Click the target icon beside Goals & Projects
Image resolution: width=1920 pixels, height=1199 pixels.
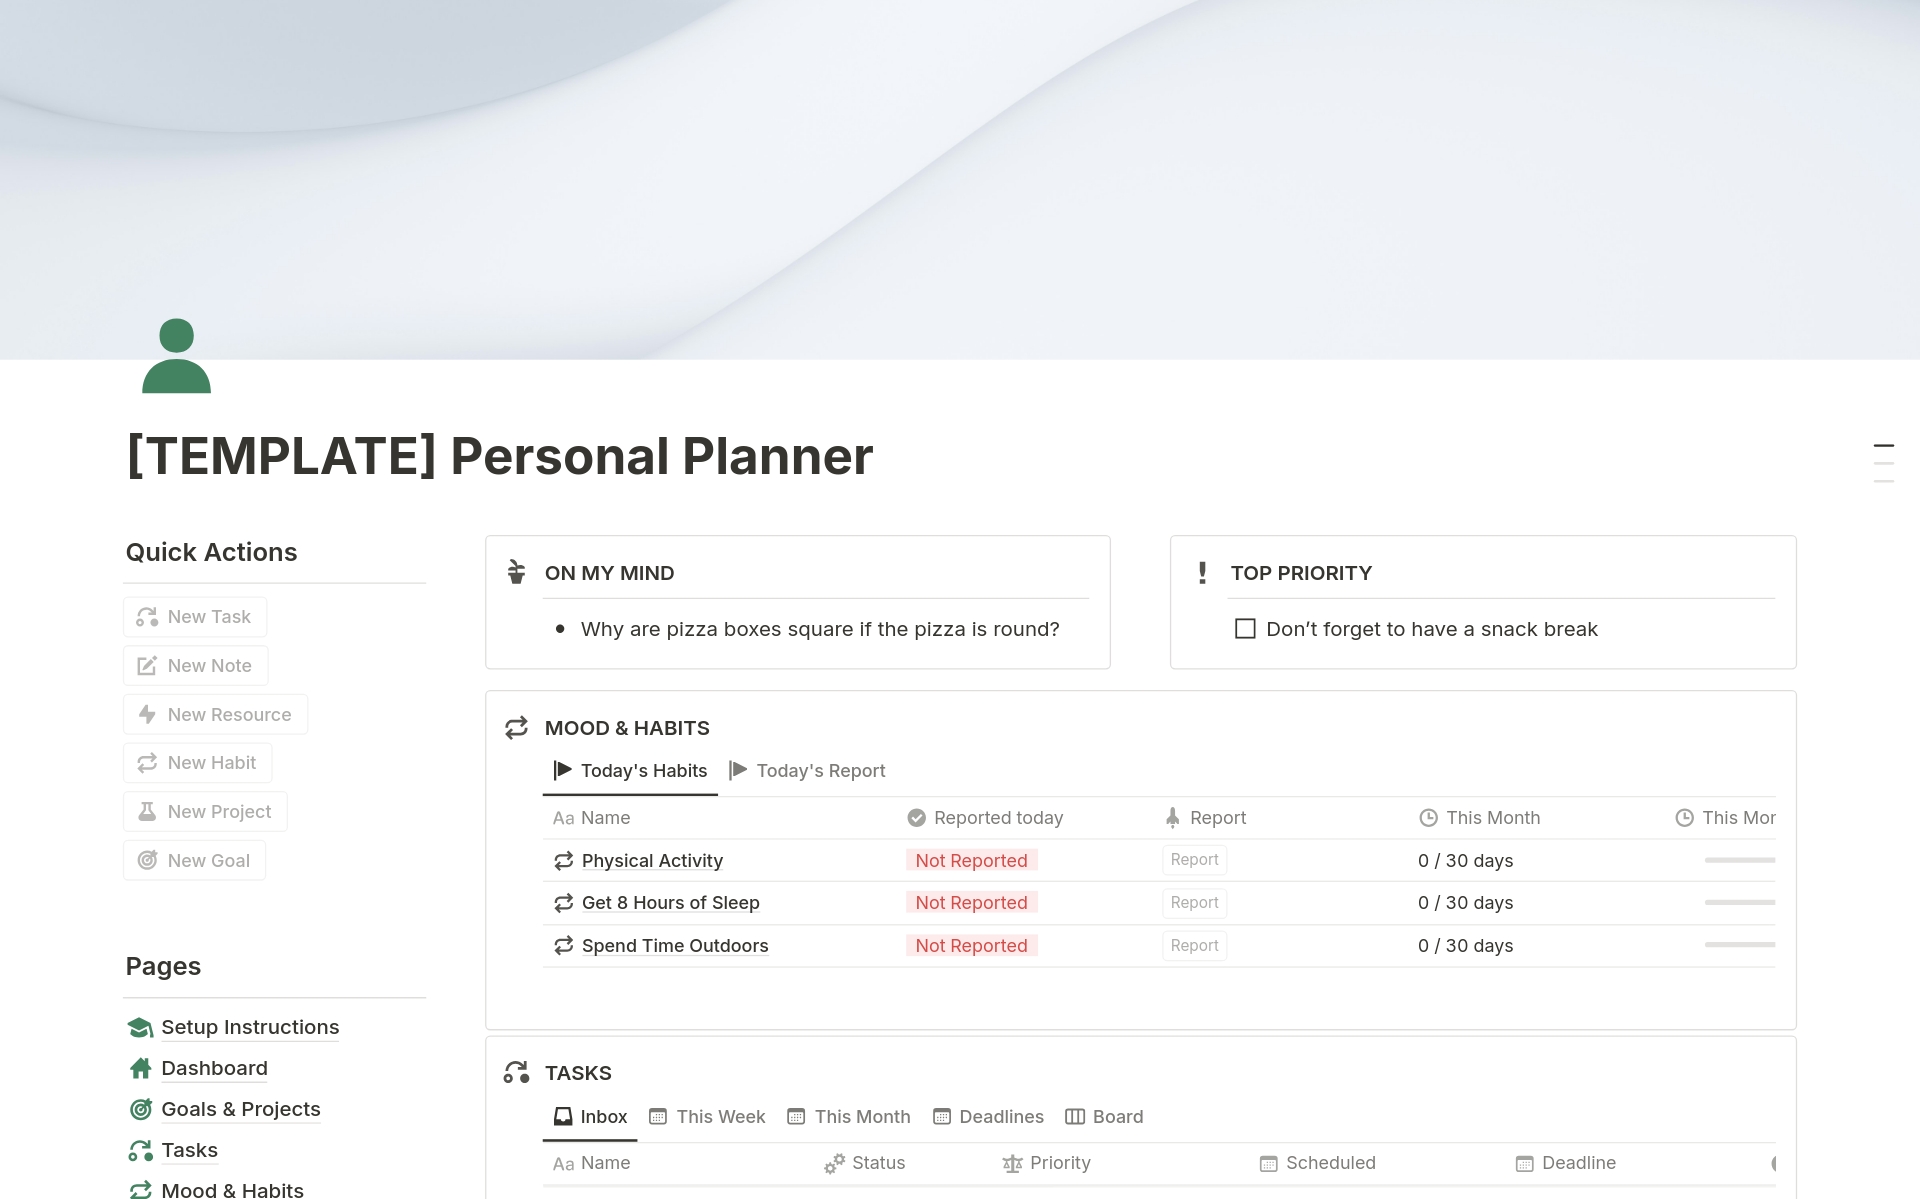[139, 1109]
